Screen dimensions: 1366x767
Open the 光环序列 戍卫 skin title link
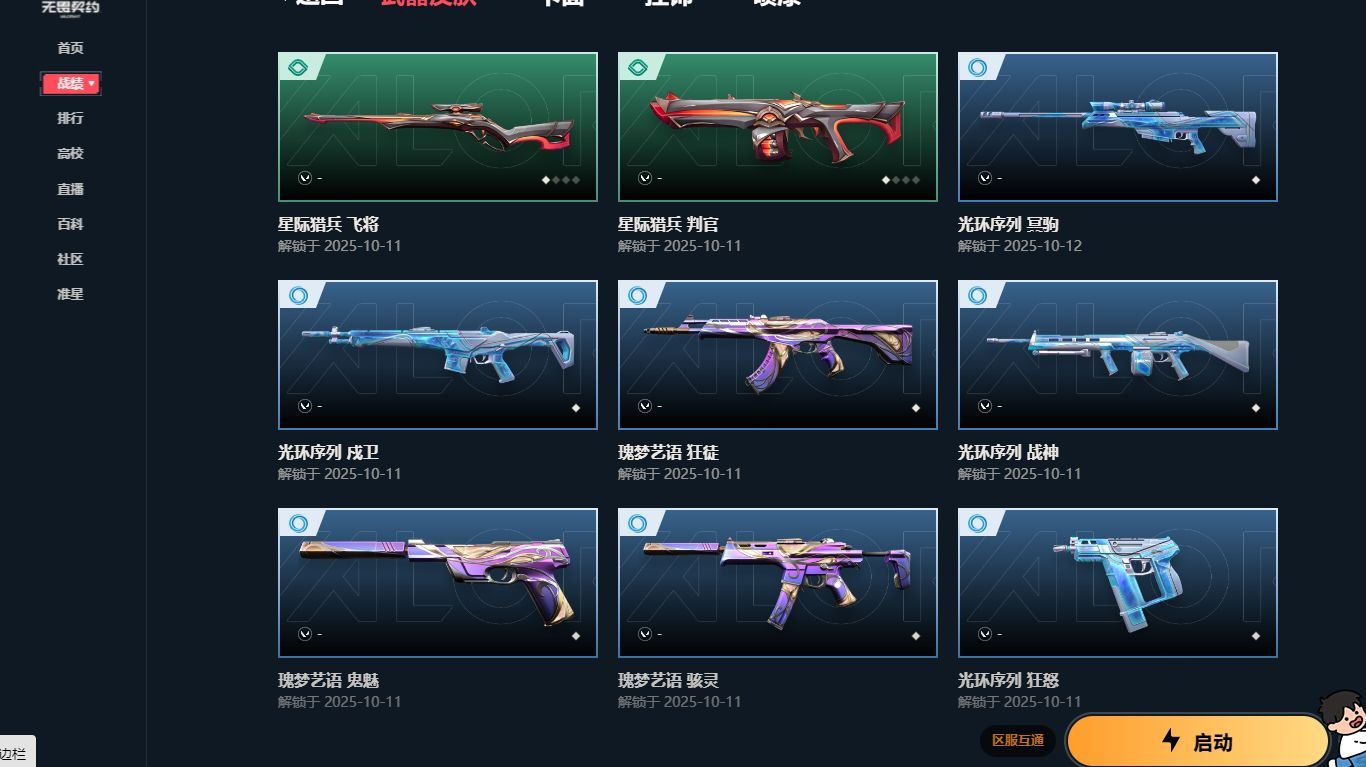(x=328, y=452)
